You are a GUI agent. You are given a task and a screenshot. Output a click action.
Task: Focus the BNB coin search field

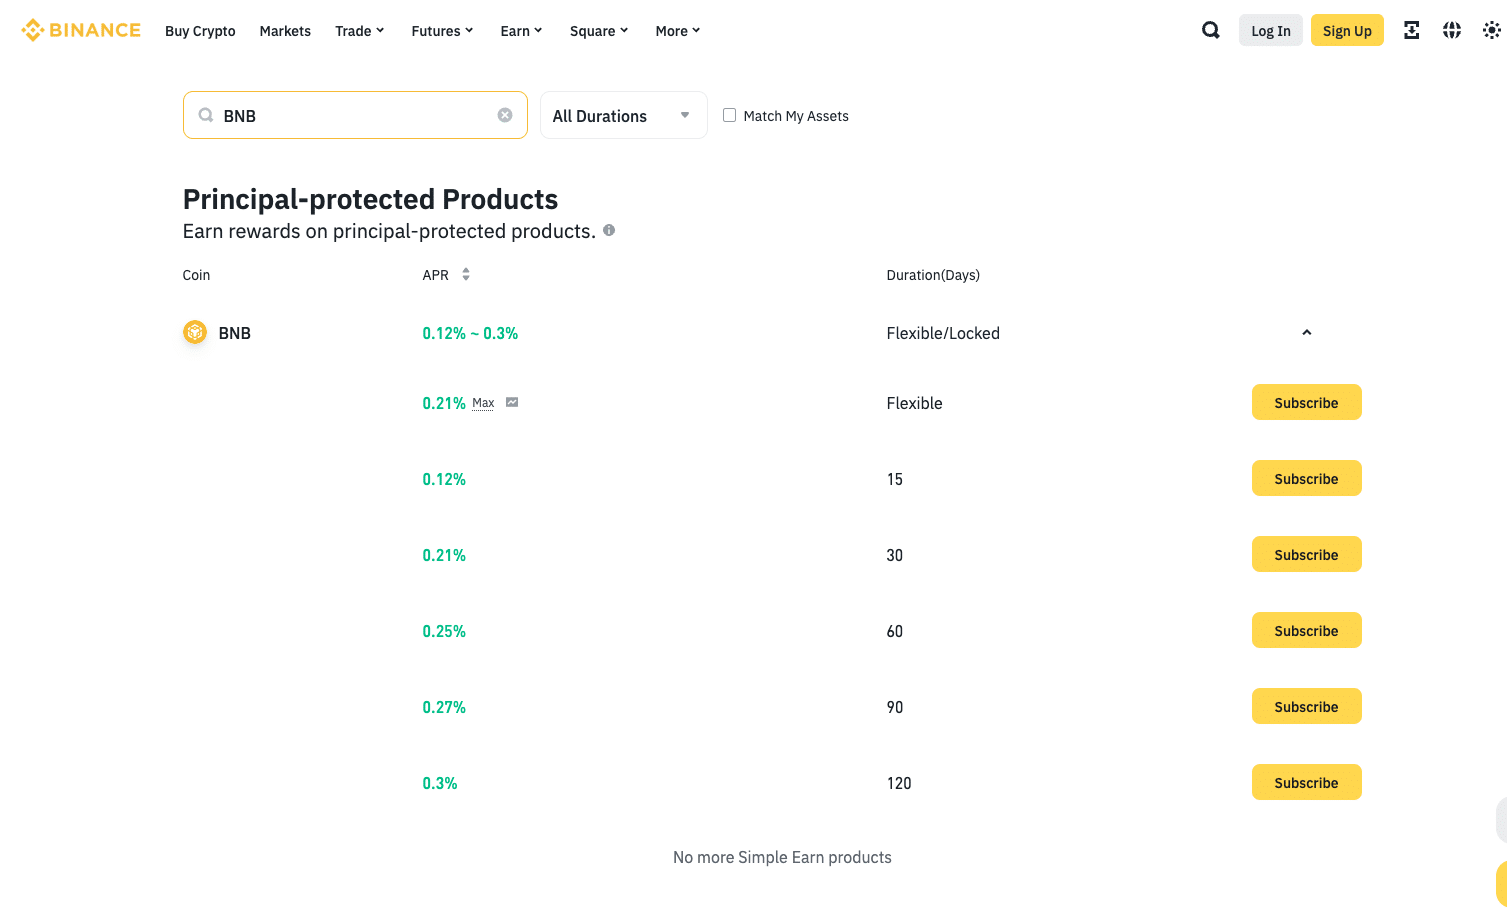pos(355,115)
